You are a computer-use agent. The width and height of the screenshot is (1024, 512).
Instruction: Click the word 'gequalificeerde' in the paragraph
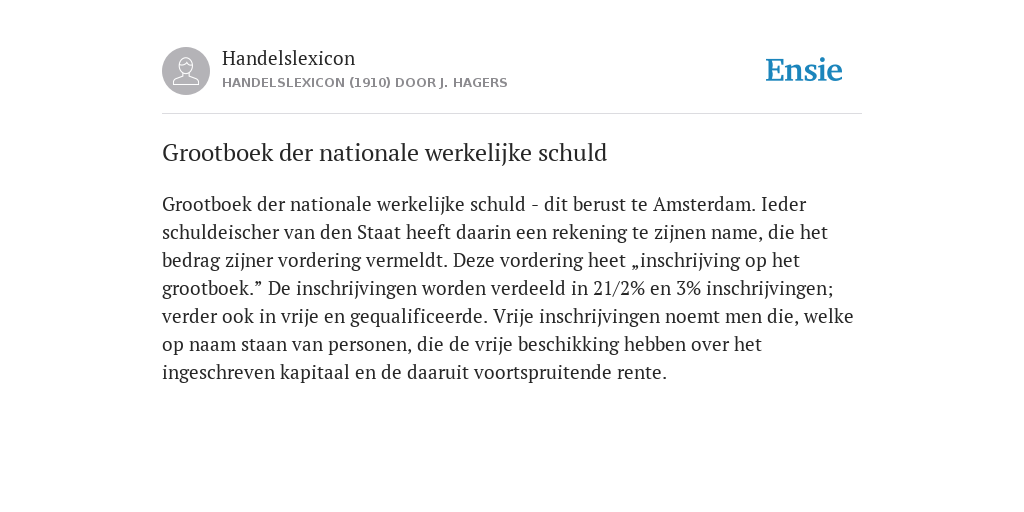[419, 317]
